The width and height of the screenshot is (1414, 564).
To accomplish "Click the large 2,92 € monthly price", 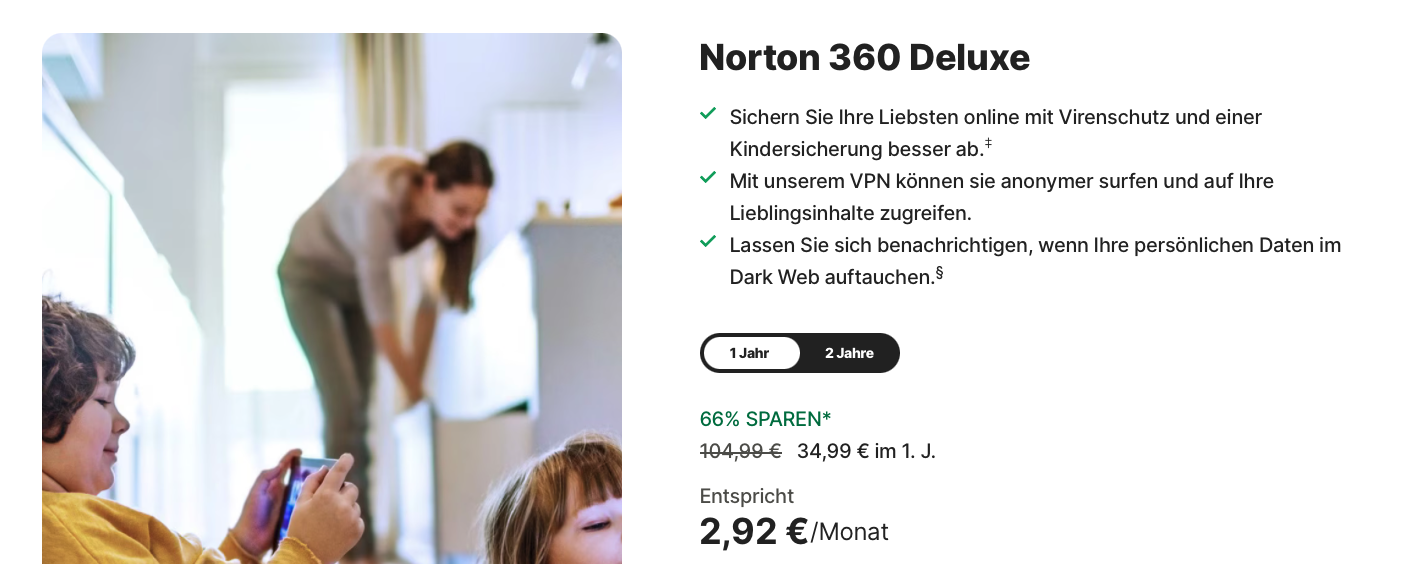I will click(754, 531).
